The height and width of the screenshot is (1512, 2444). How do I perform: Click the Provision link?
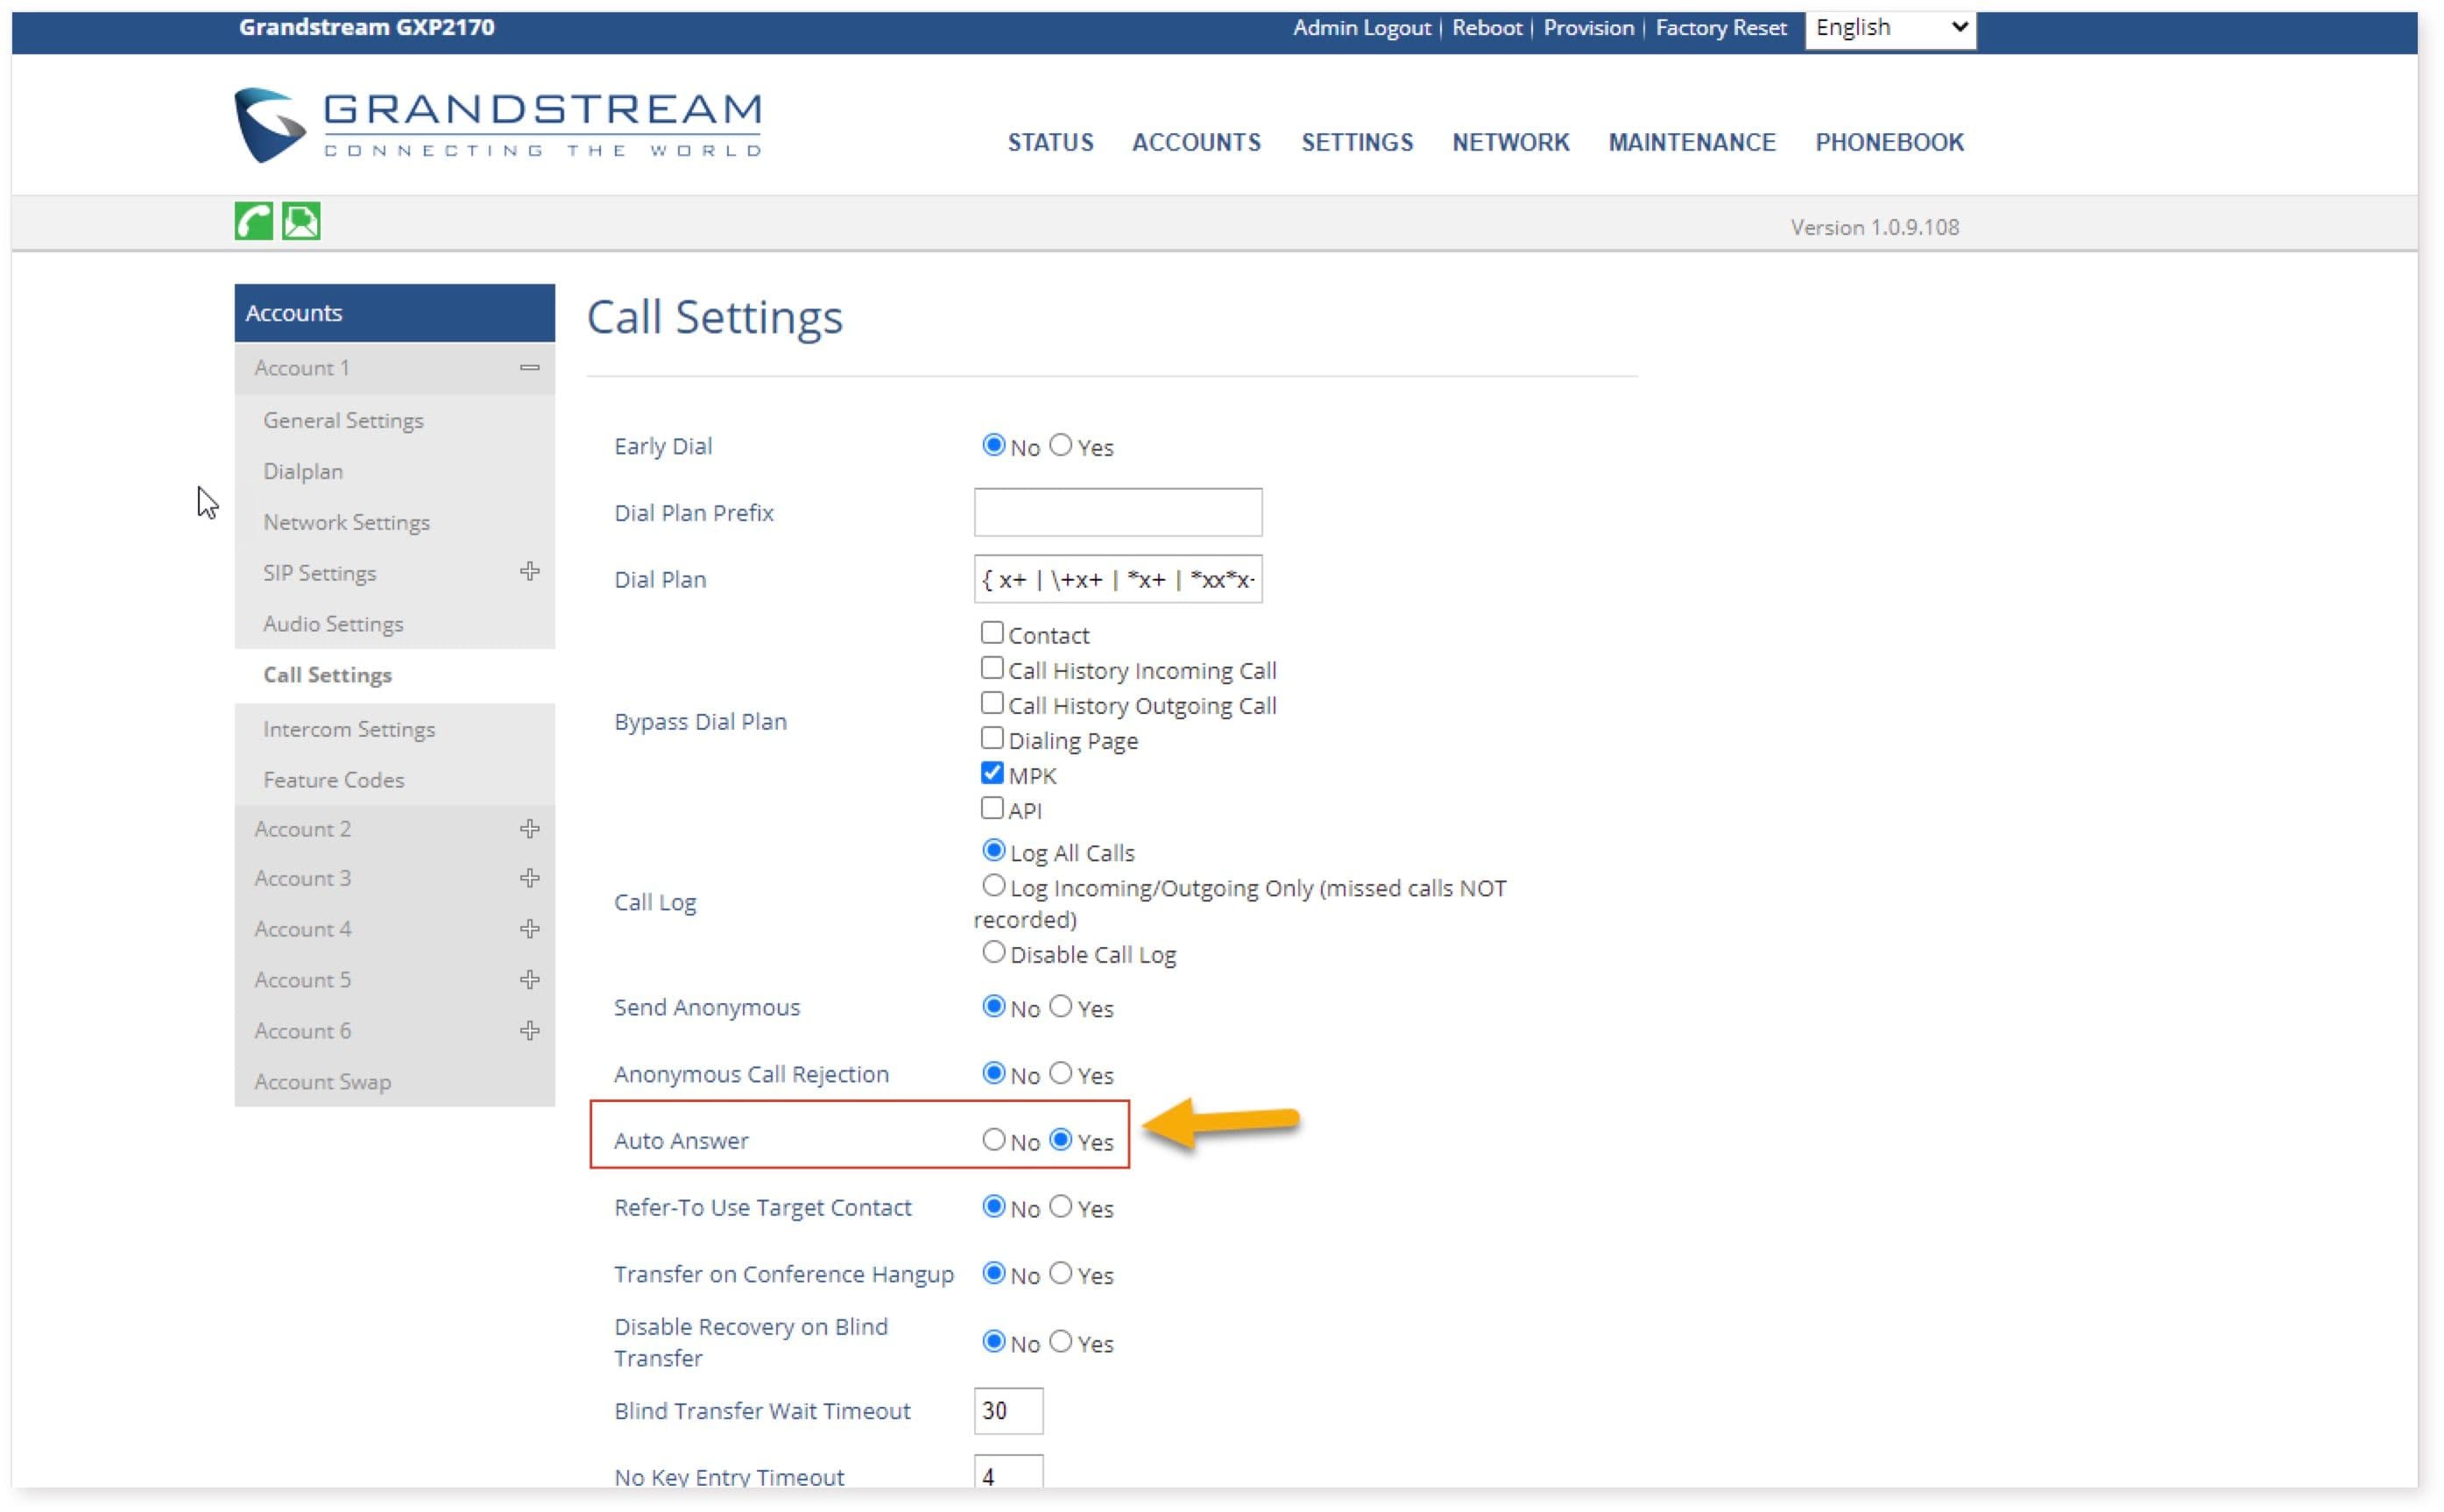coord(1588,28)
